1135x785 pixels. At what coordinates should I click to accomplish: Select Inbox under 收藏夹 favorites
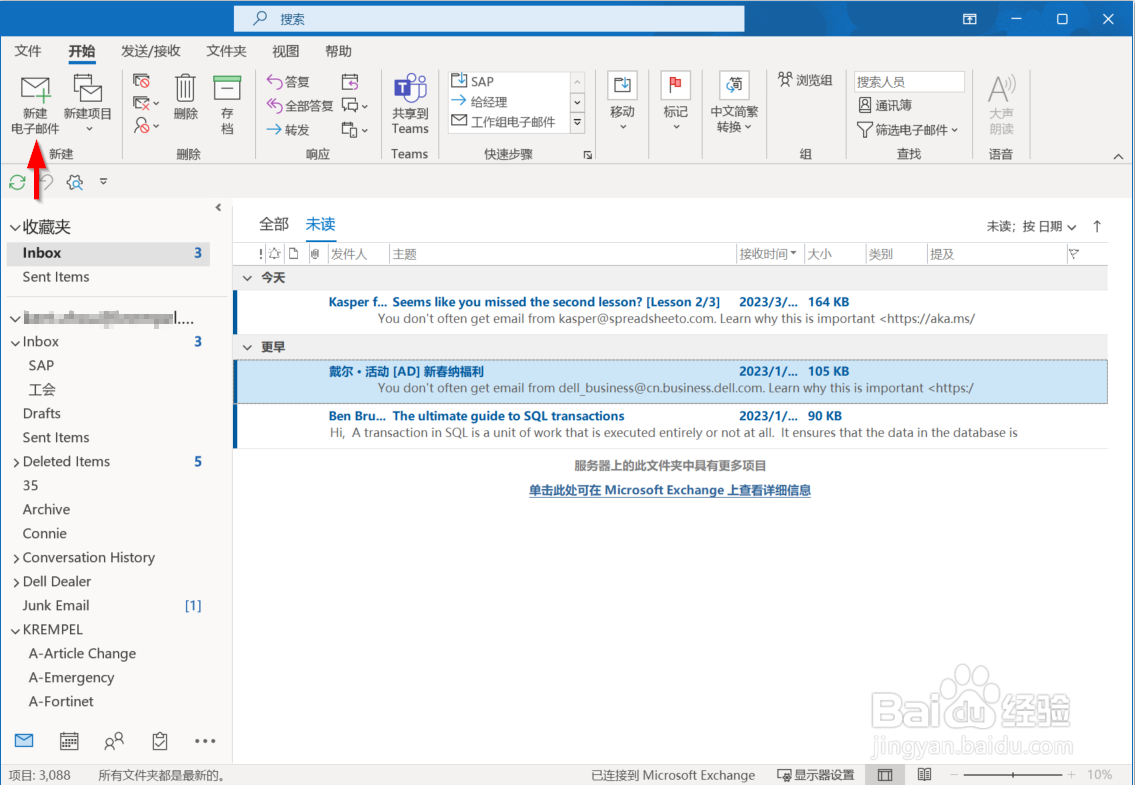108,253
